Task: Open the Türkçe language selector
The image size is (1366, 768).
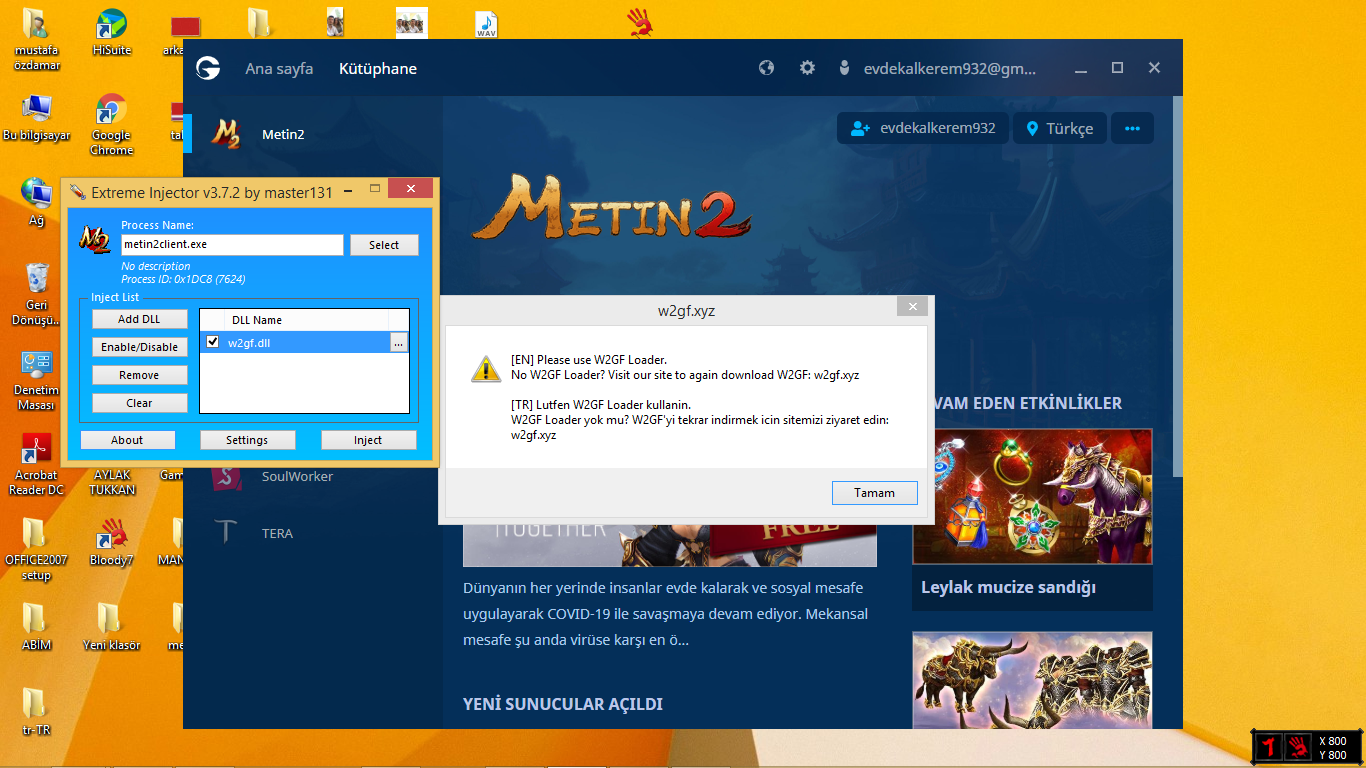Action: pos(1060,128)
